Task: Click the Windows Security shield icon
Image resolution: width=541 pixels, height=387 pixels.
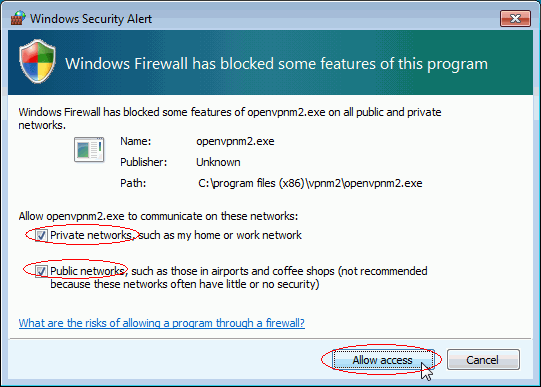Action: tap(37, 62)
